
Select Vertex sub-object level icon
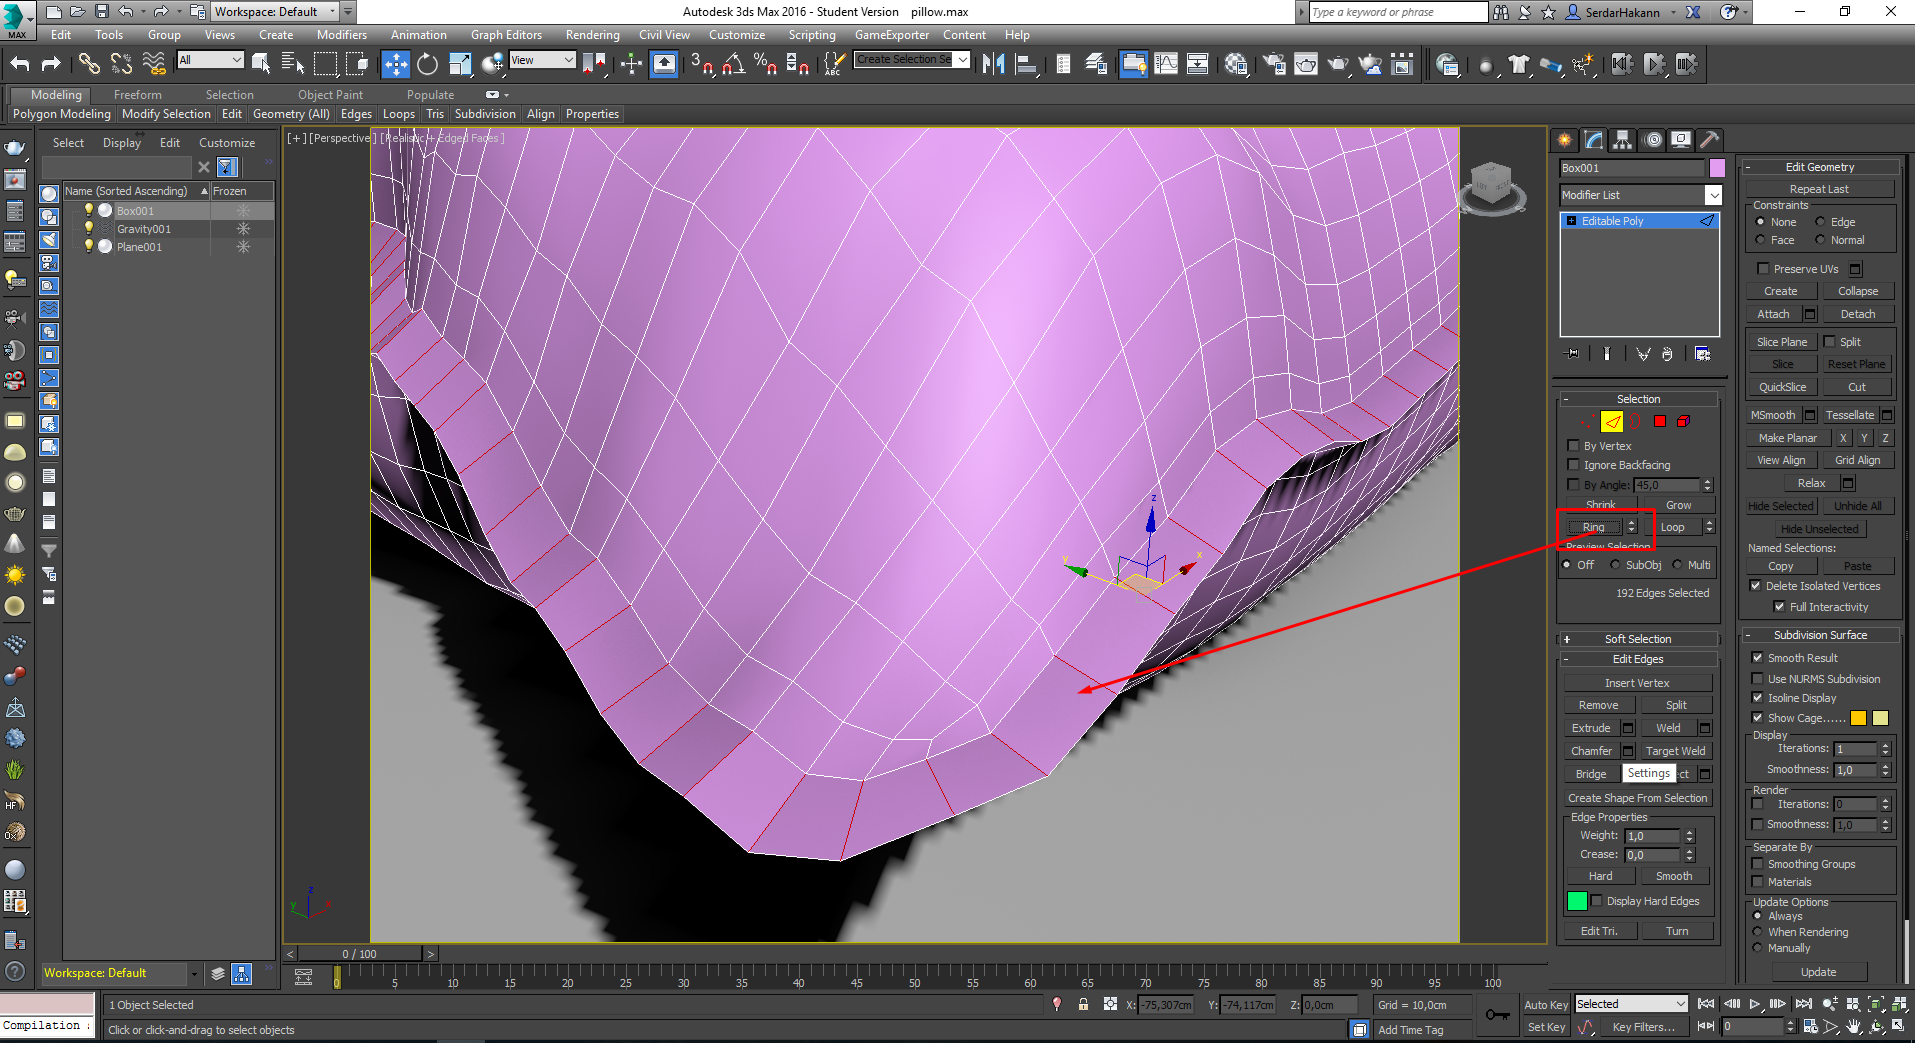coord(1586,422)
